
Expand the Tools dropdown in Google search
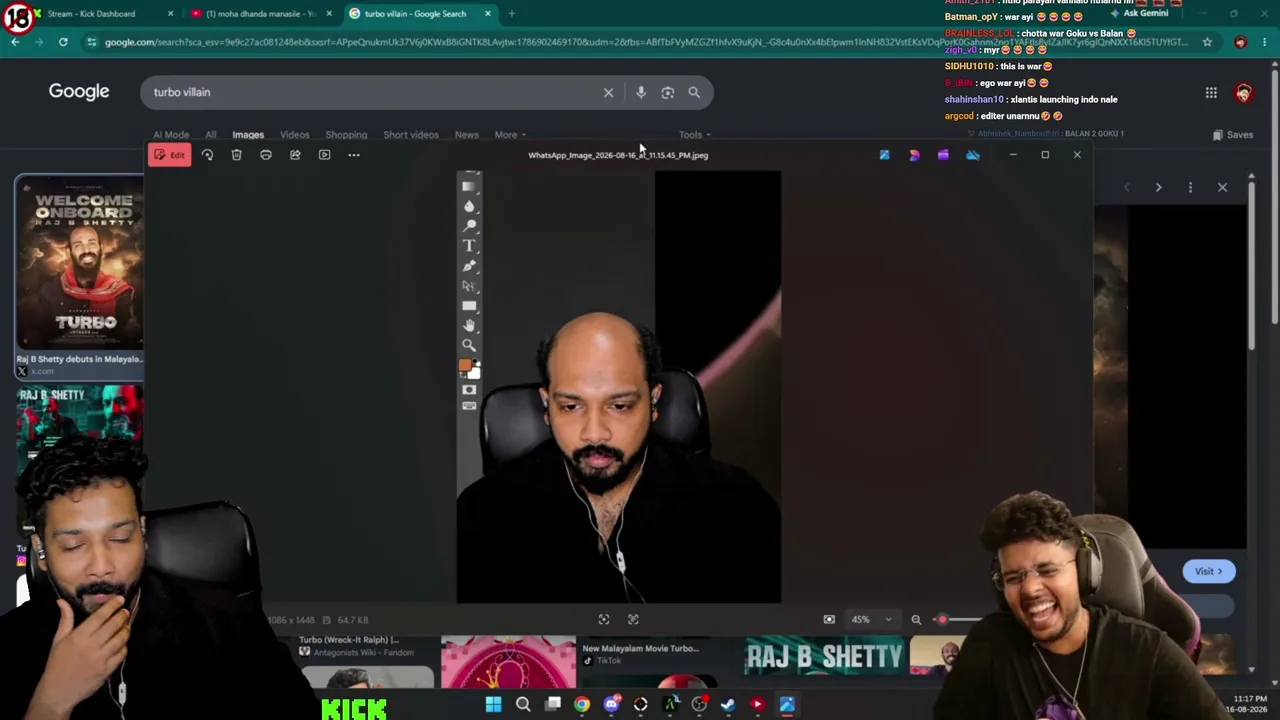pos(695,135)
